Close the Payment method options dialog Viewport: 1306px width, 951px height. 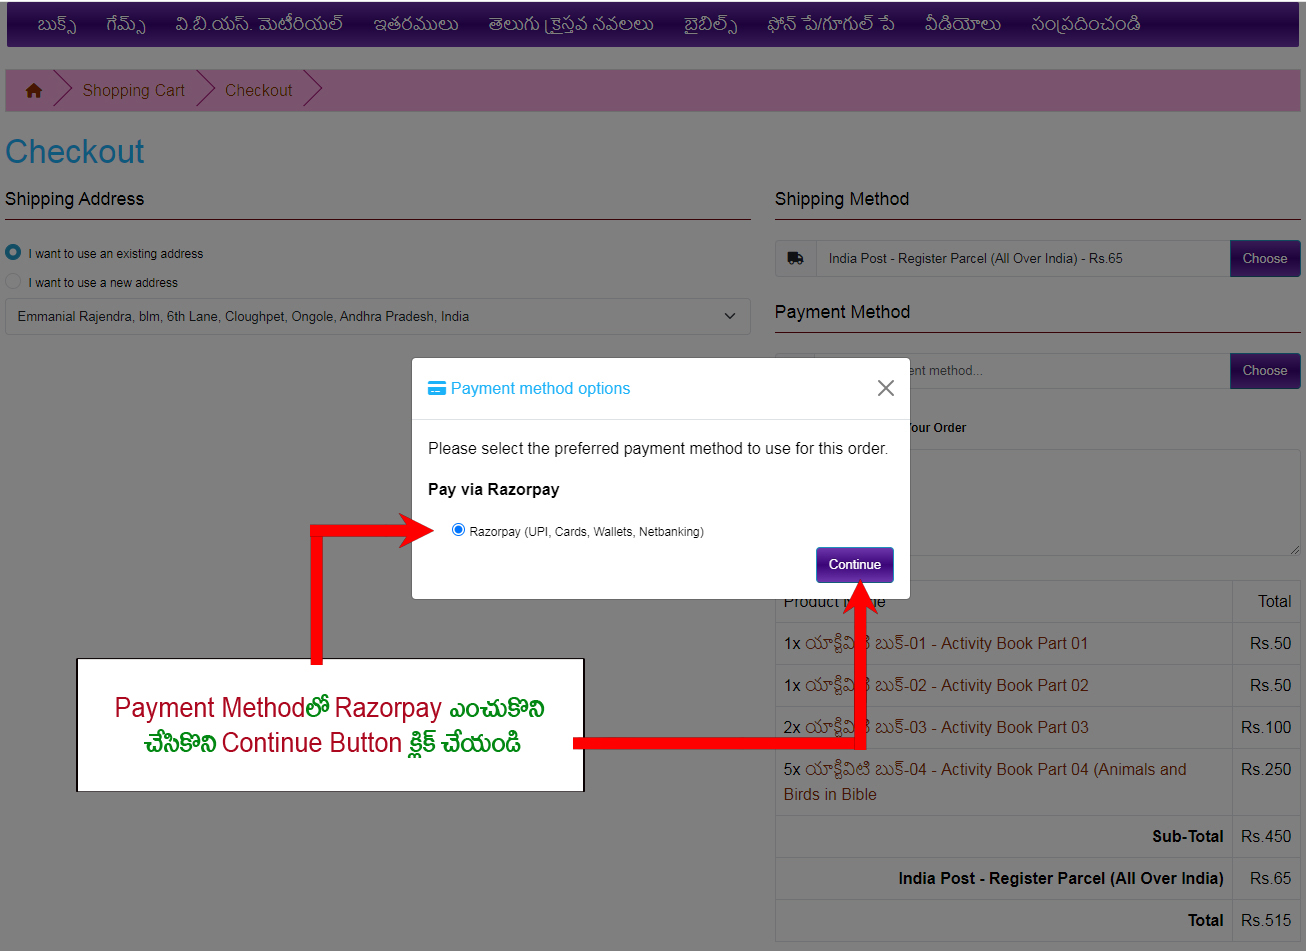886,388
